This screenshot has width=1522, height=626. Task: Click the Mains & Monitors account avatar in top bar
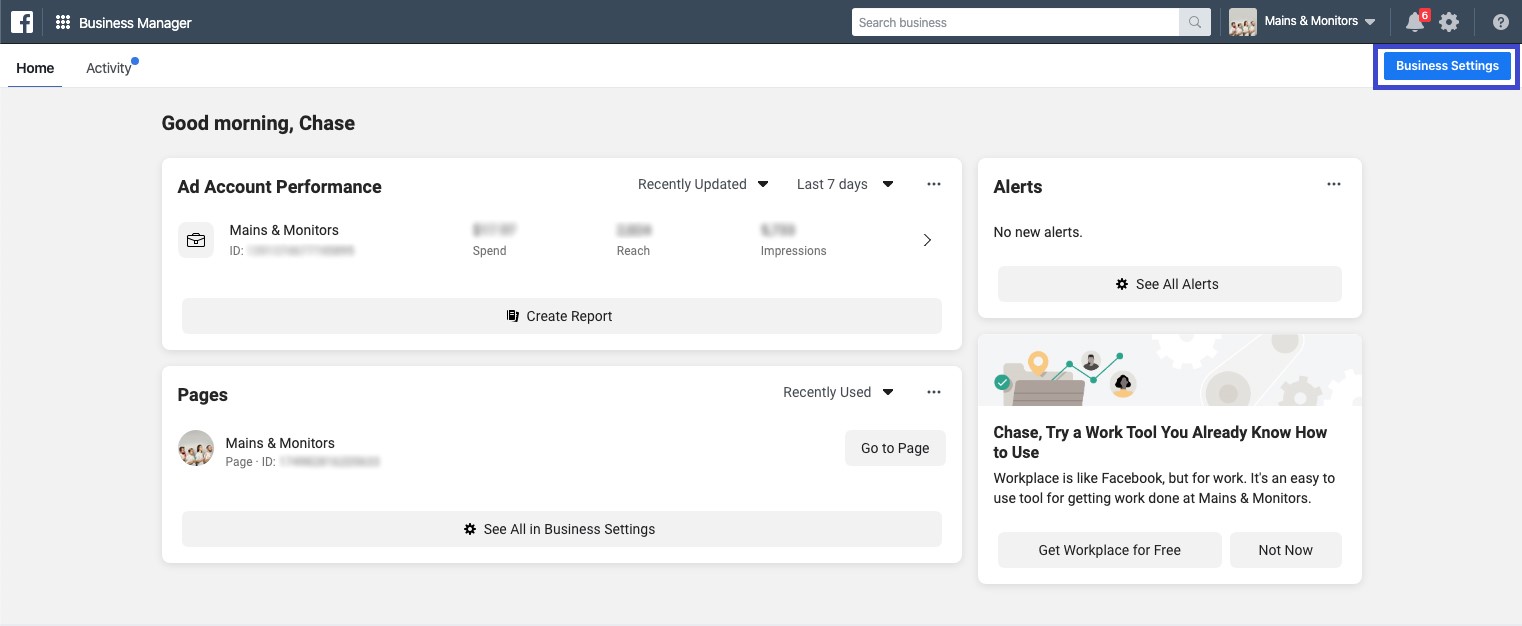click(x=1243, y=22)
